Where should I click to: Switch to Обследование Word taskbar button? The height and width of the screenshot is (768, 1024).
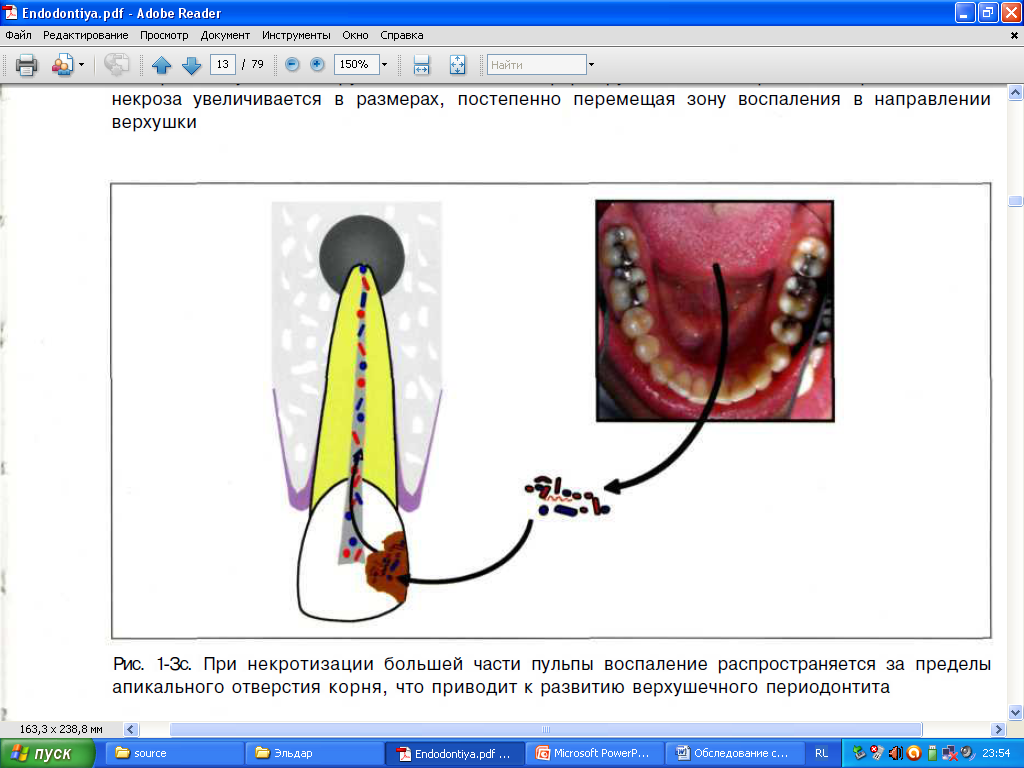733,753
